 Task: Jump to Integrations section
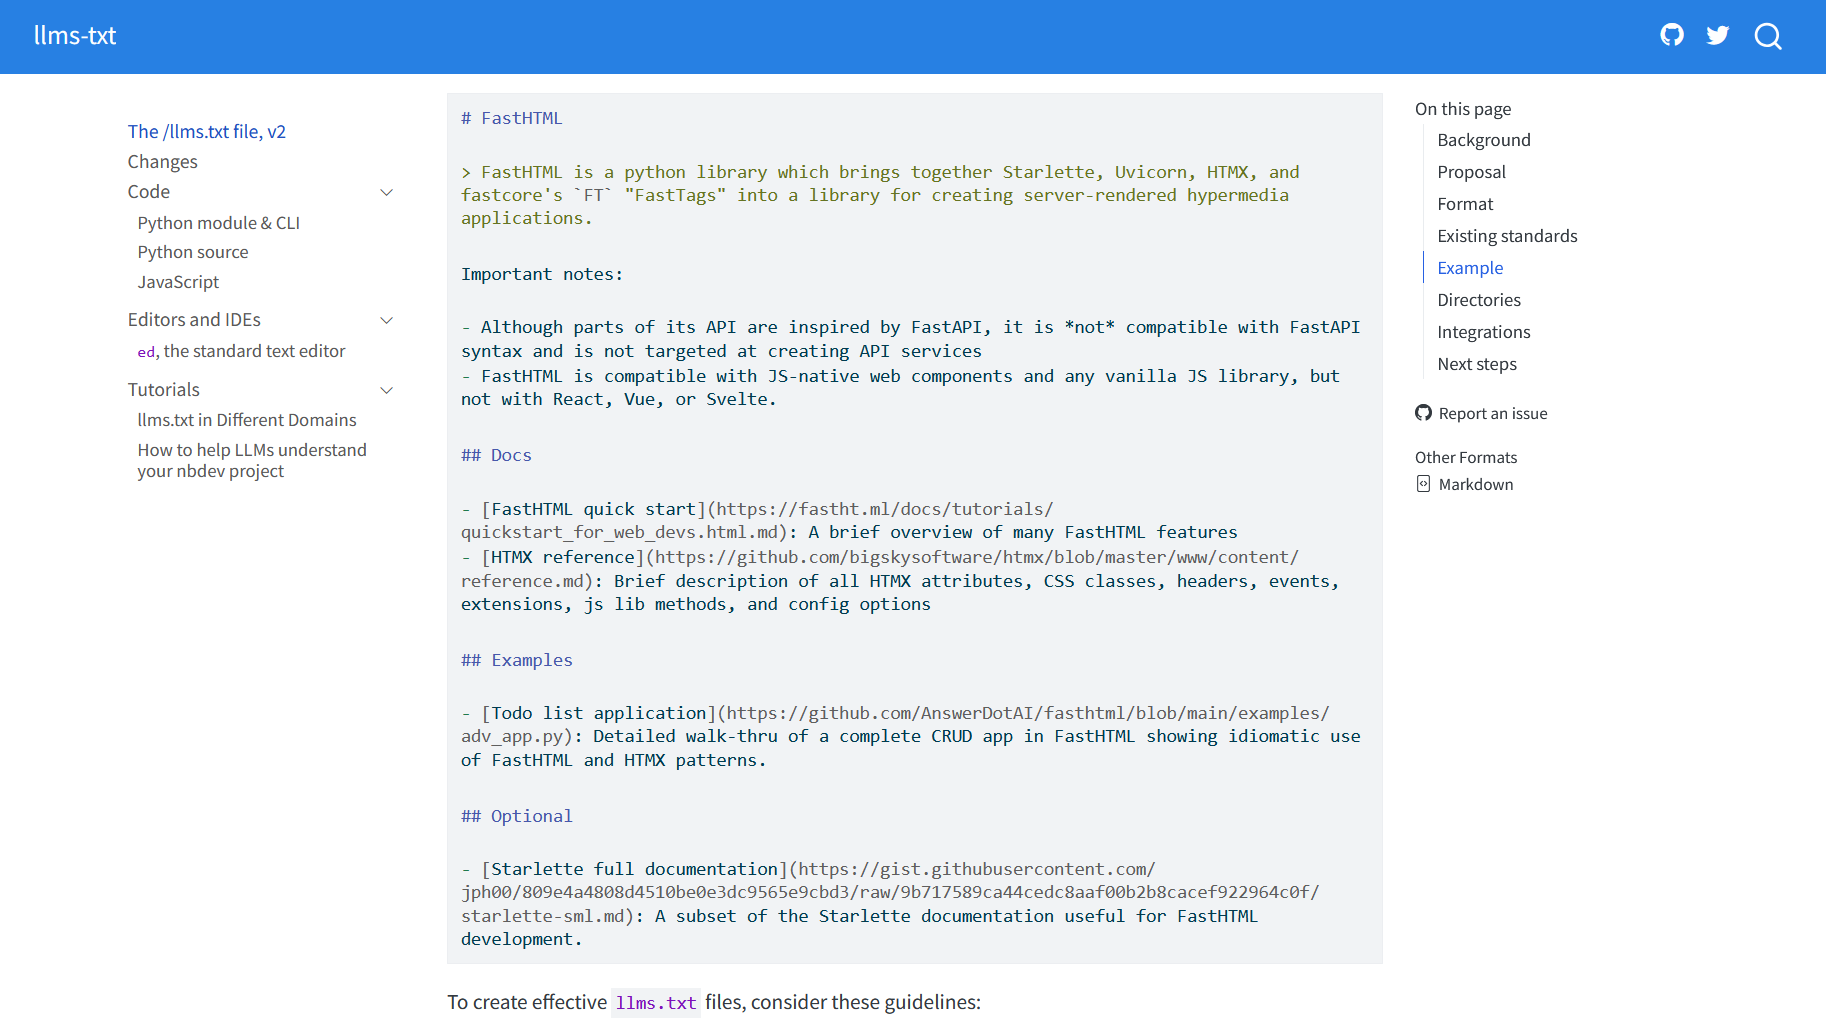click(1484, 332)
